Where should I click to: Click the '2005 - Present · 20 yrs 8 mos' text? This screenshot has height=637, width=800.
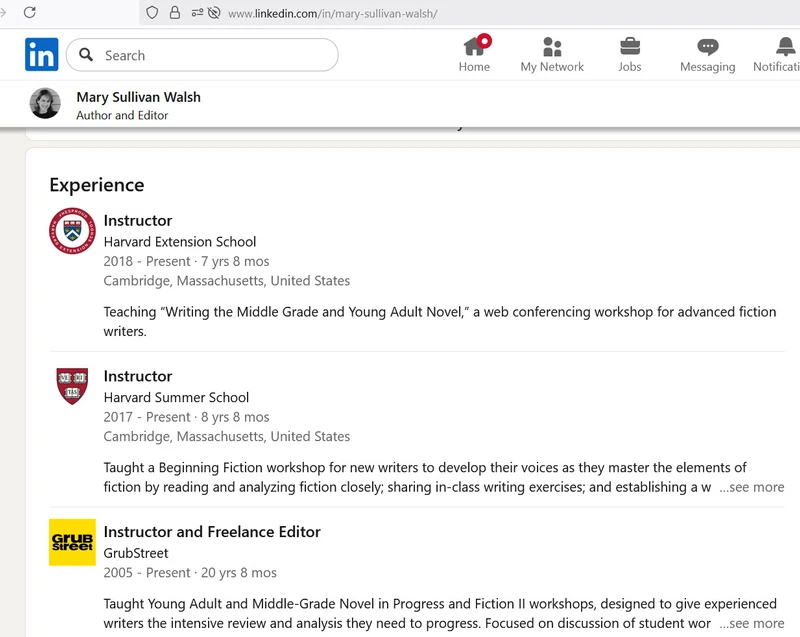(x=190, y=573)
